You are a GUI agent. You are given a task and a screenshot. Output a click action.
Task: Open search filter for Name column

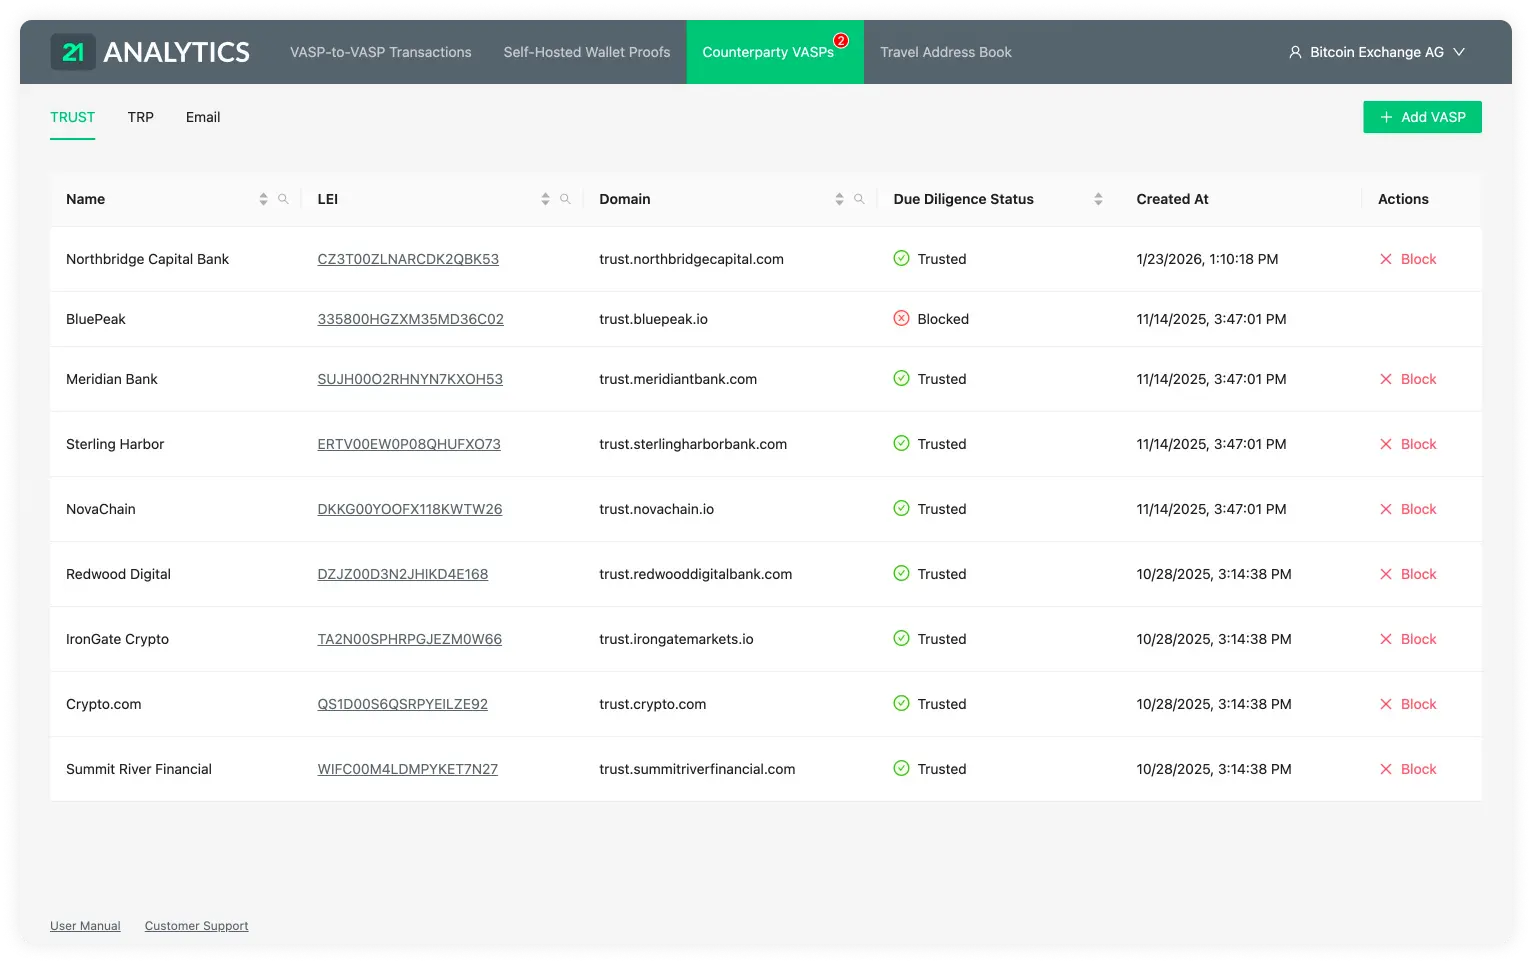tap(283, 199)
